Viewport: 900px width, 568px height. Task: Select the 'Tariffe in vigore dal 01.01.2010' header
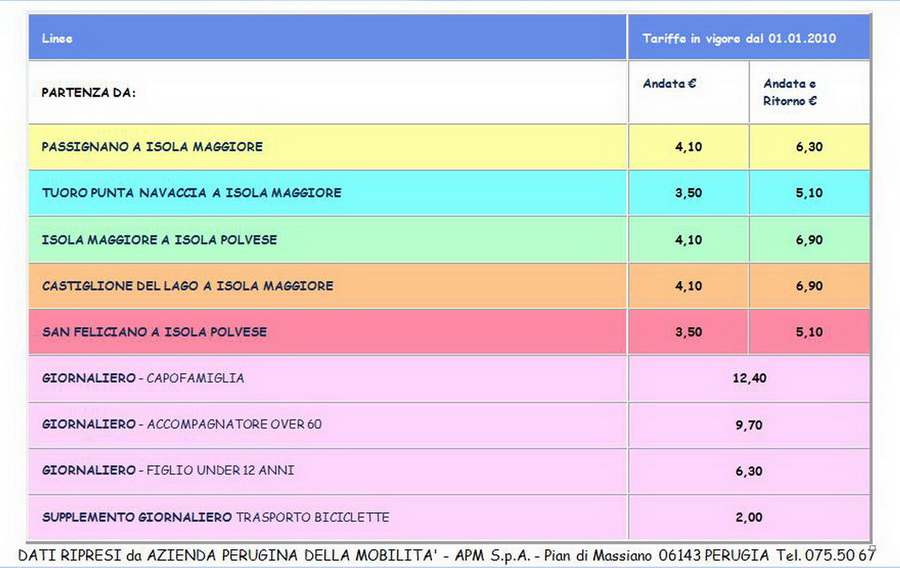coord(739,38)
